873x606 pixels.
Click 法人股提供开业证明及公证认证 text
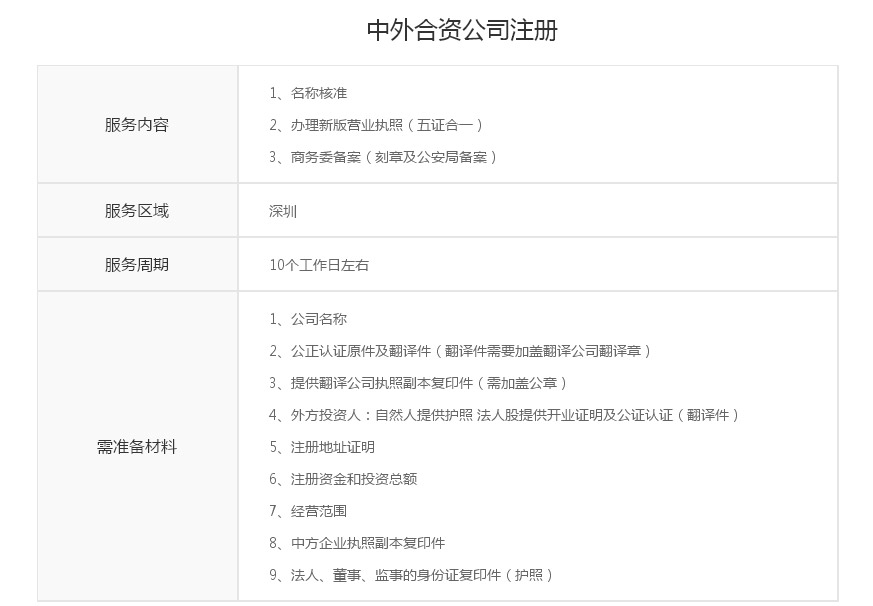pyautogui.click(x=575, y=415)
